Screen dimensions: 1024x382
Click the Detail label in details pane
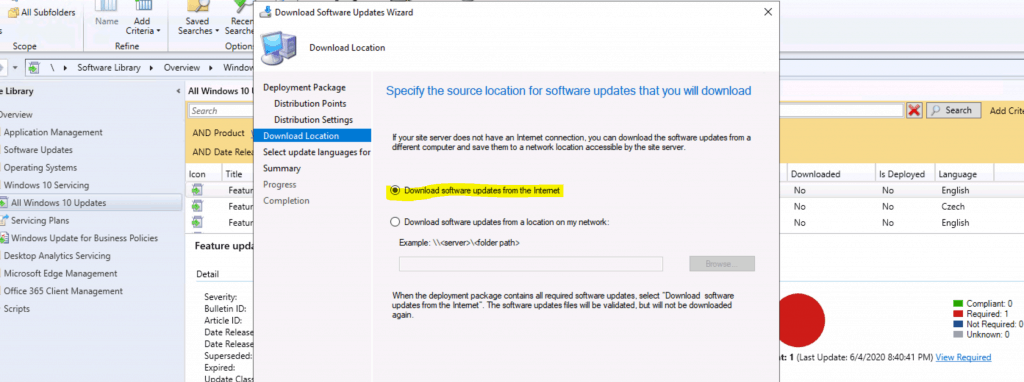(x=208, y=274)
